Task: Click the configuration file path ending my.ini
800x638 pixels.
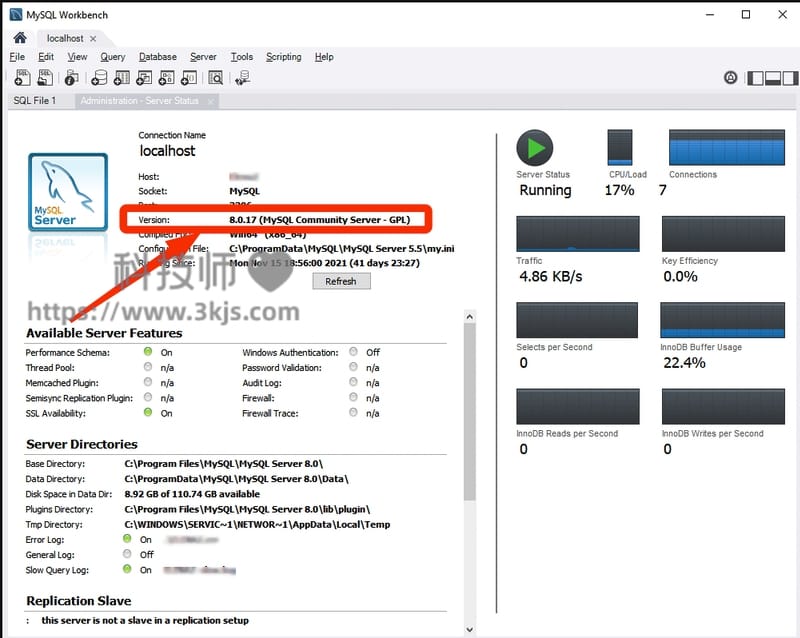Action: click(x=341, y=249)
